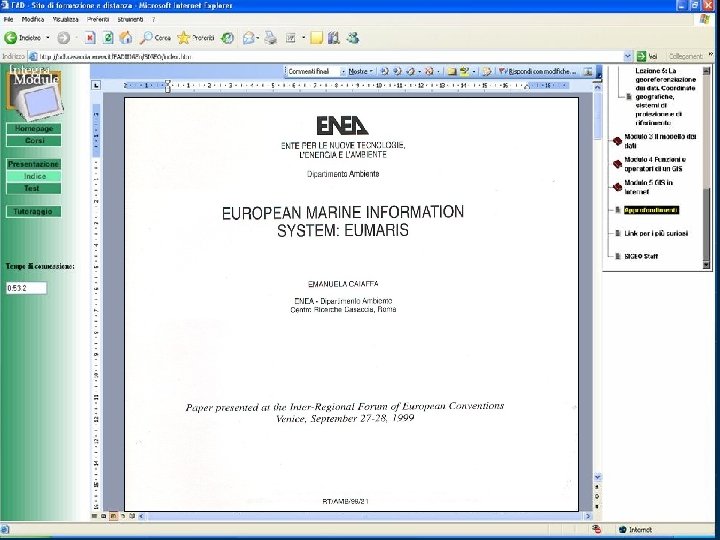720x540 pixels.
Task: Open the Collegamenti links bar
Action: click(x=686, y=56)
